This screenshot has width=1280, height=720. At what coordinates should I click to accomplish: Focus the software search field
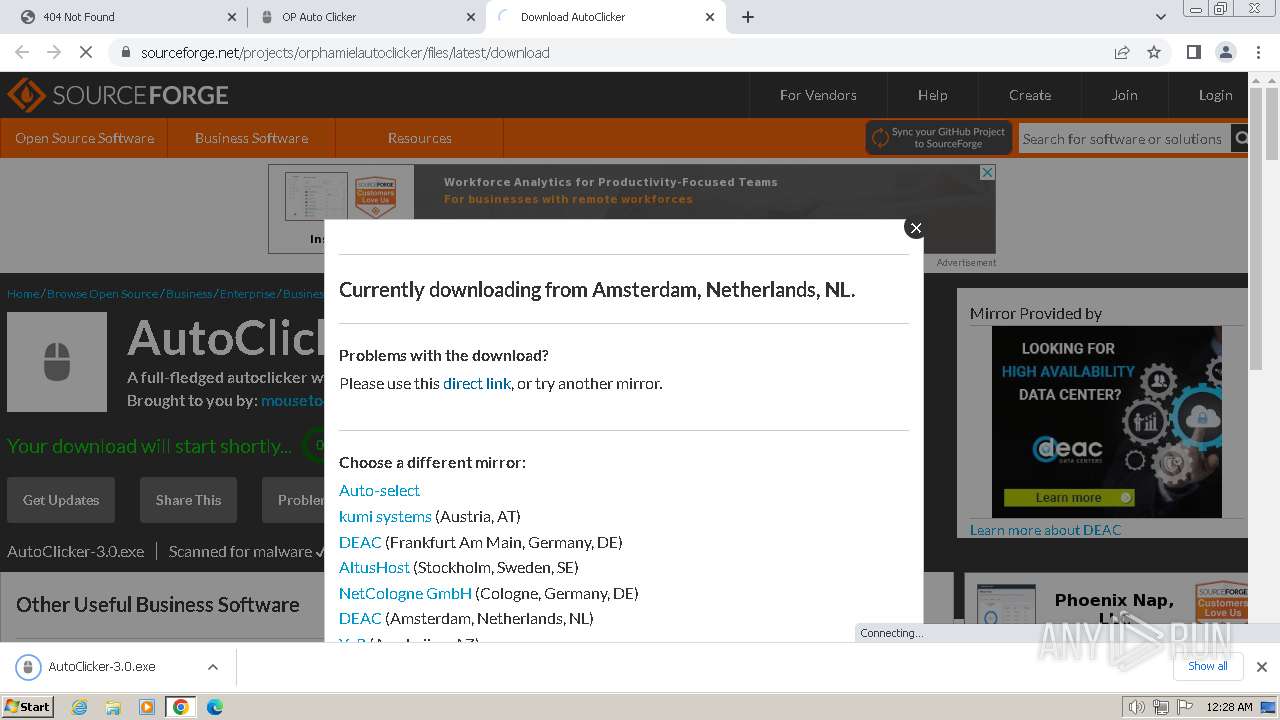(1124, 139)
